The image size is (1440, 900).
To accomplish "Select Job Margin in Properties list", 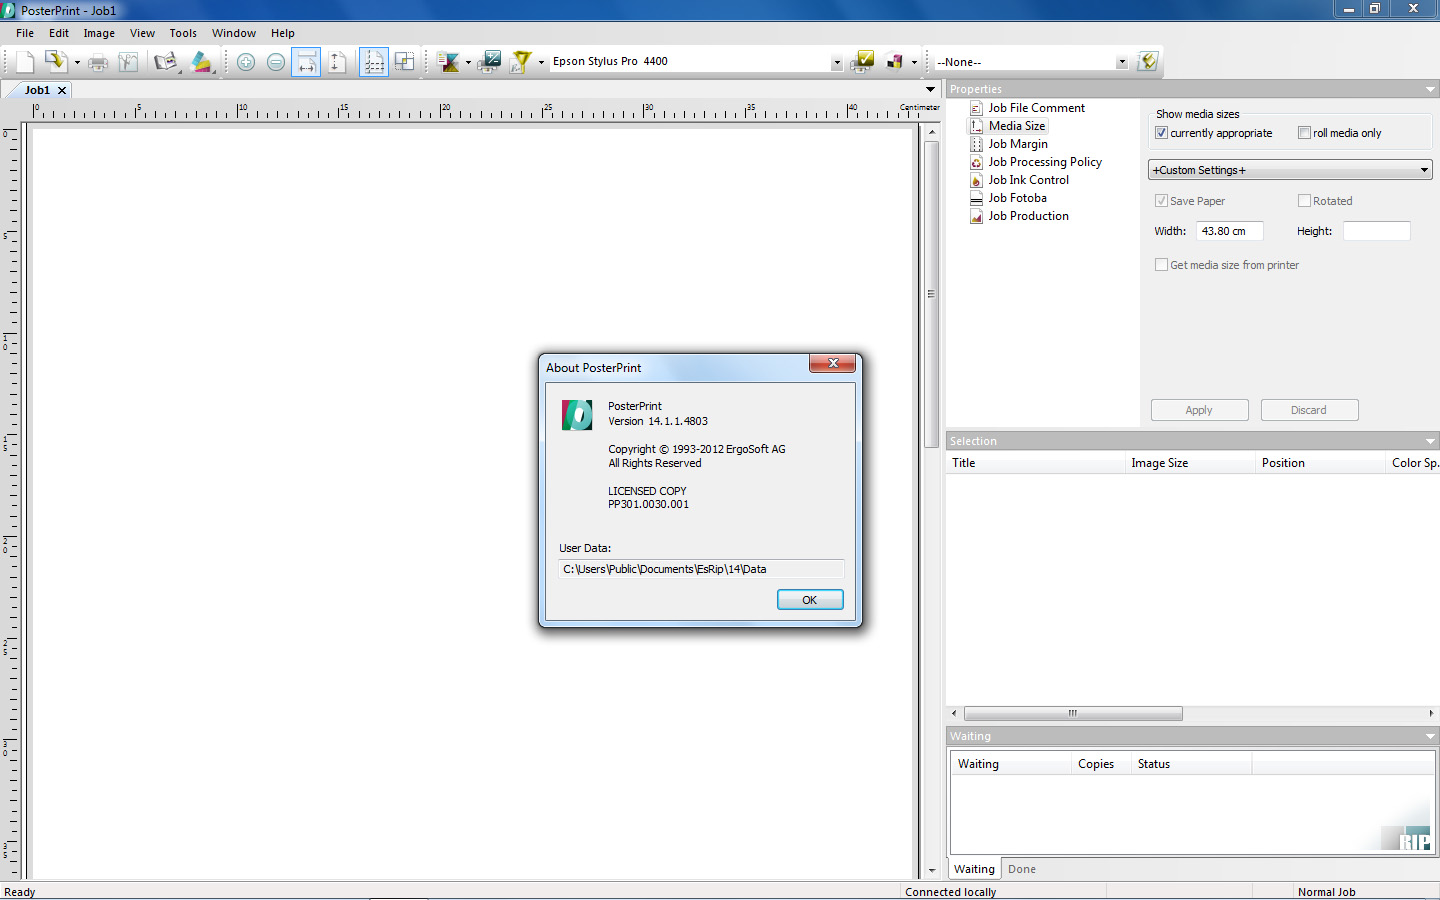I will tap(1018, 144).
